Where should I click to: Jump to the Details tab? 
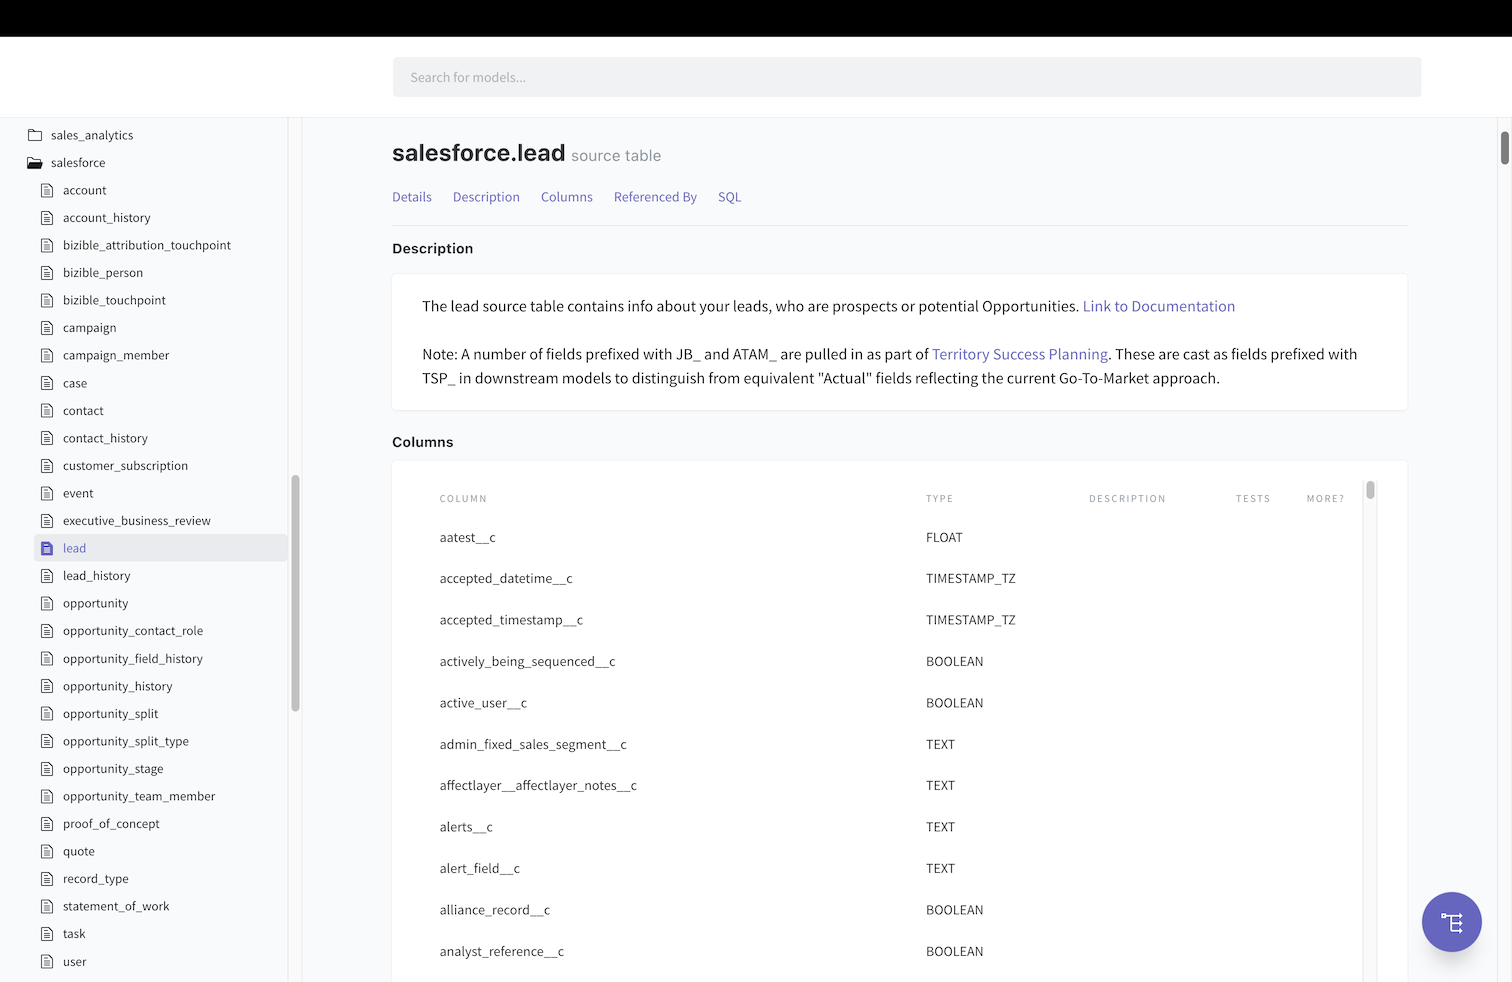click(412, 197)
